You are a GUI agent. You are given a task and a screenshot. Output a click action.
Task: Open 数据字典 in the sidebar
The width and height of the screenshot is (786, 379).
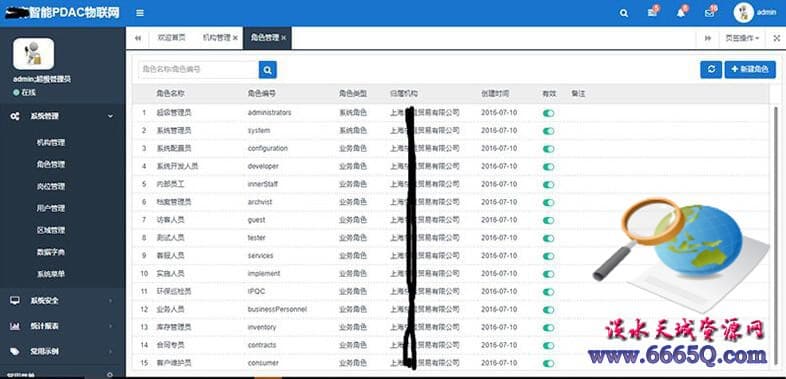coord(51,252)
